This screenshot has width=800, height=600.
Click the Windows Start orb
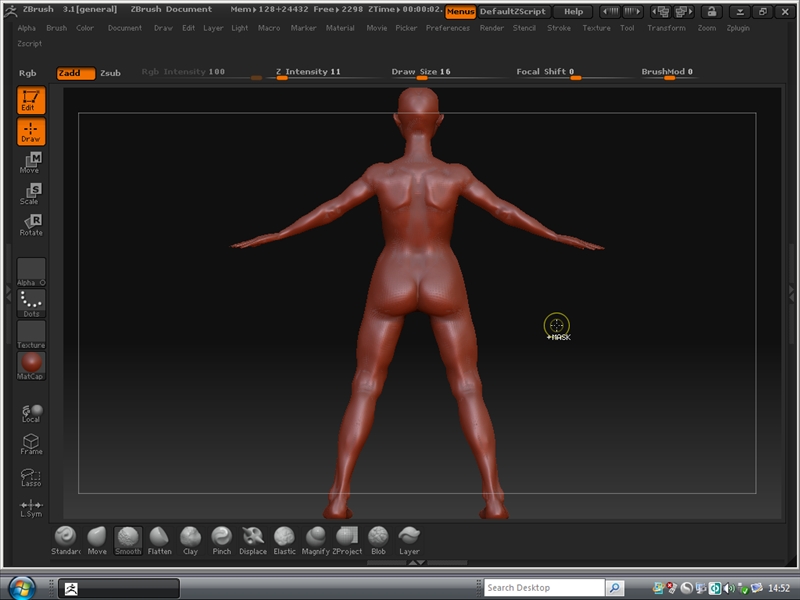(x=22, y=587)
